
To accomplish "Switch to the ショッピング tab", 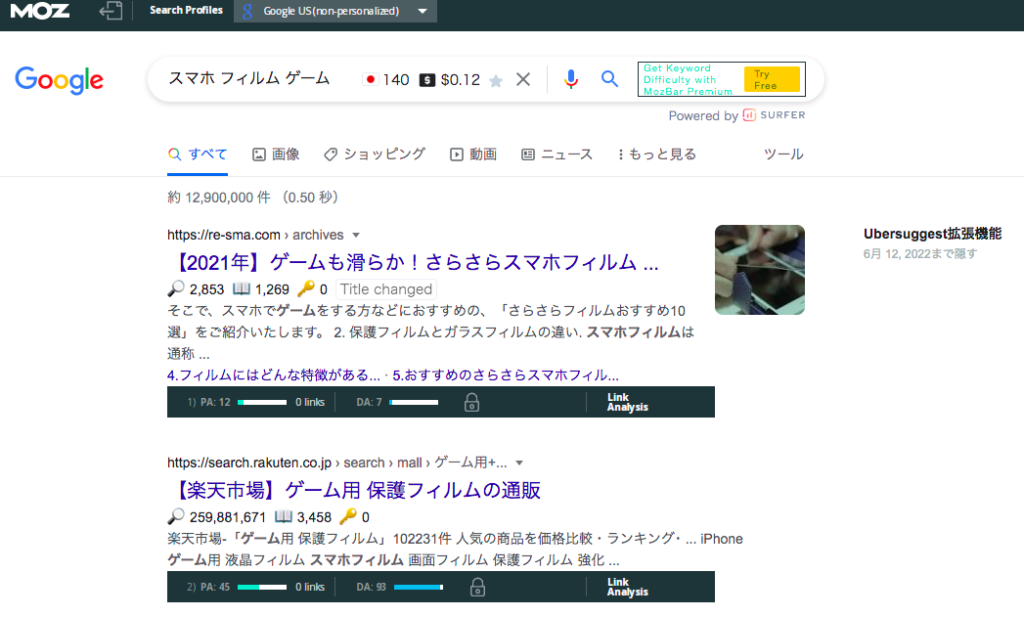I will click(x=374, y=155).
